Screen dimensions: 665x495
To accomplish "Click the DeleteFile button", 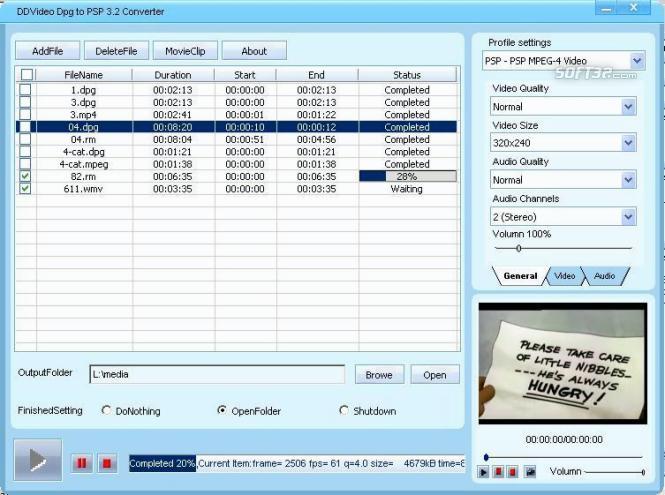I will (116, 51).
